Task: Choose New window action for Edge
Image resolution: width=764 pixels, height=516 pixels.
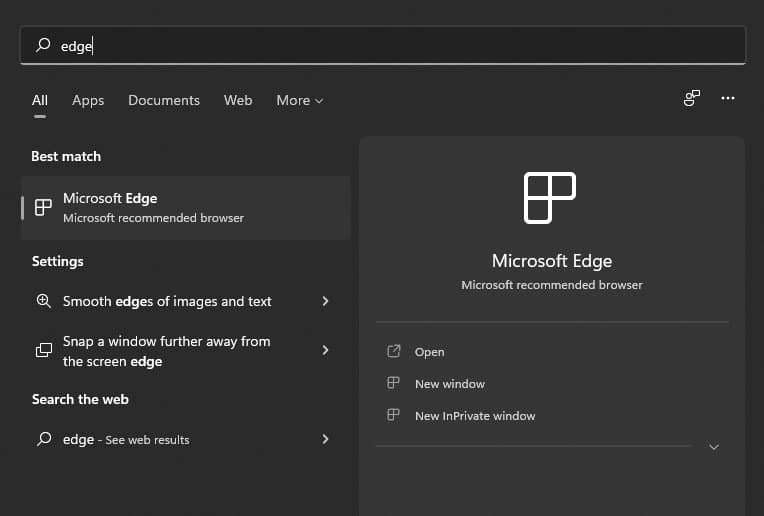Action: tap(449, 384)
